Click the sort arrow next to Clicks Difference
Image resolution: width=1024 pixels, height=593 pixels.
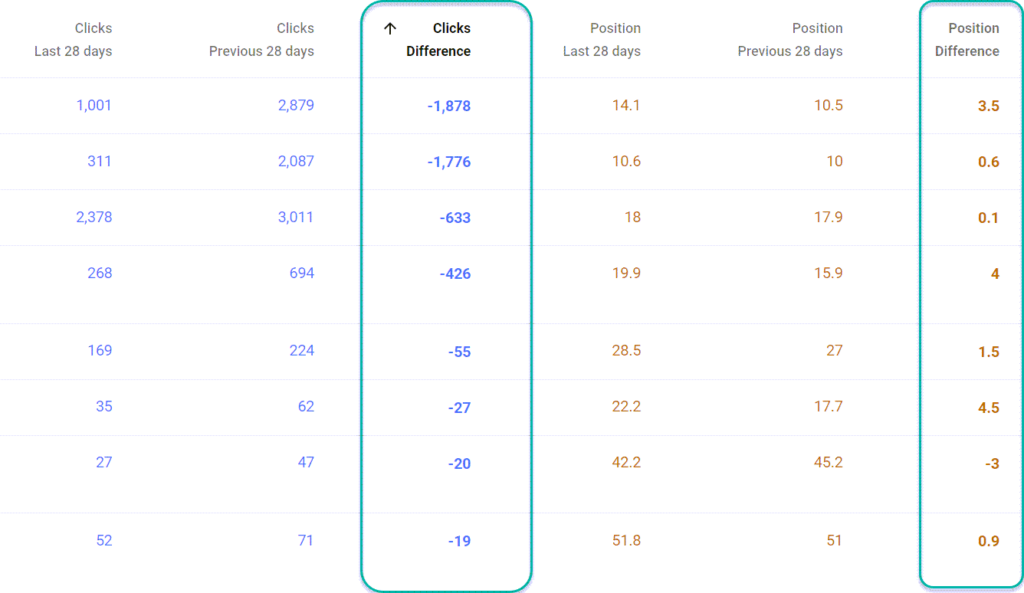click(390, 28)
